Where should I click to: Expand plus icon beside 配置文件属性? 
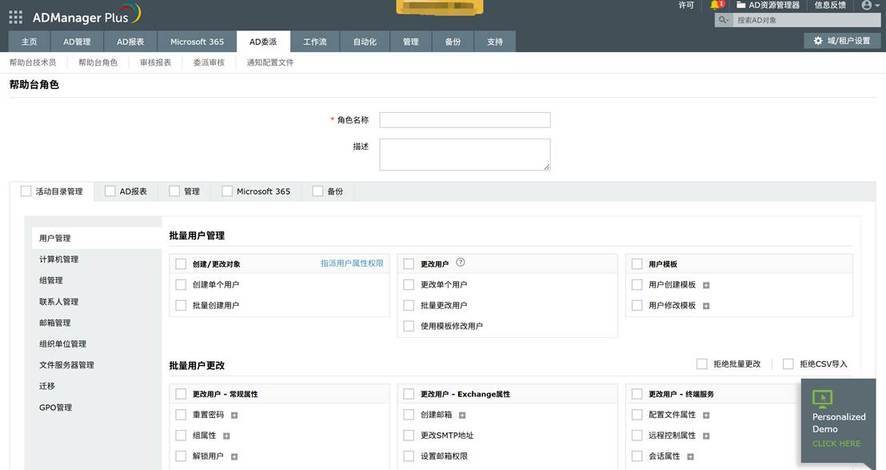coord(706,415)
